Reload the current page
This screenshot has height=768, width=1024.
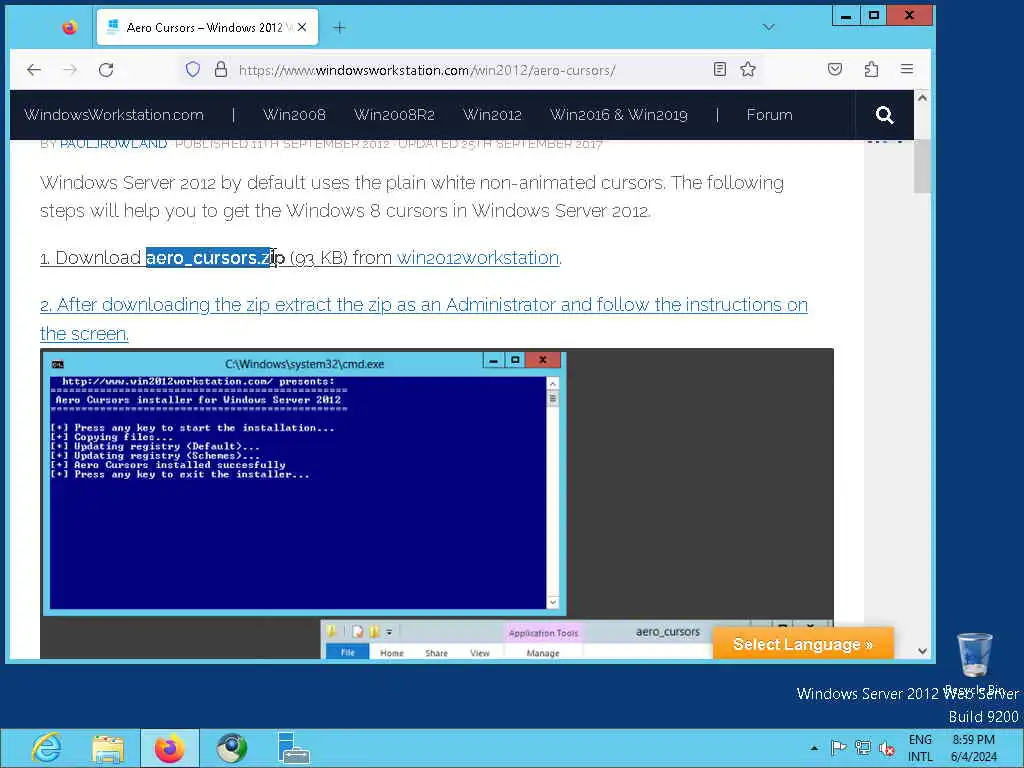[106, 70]
